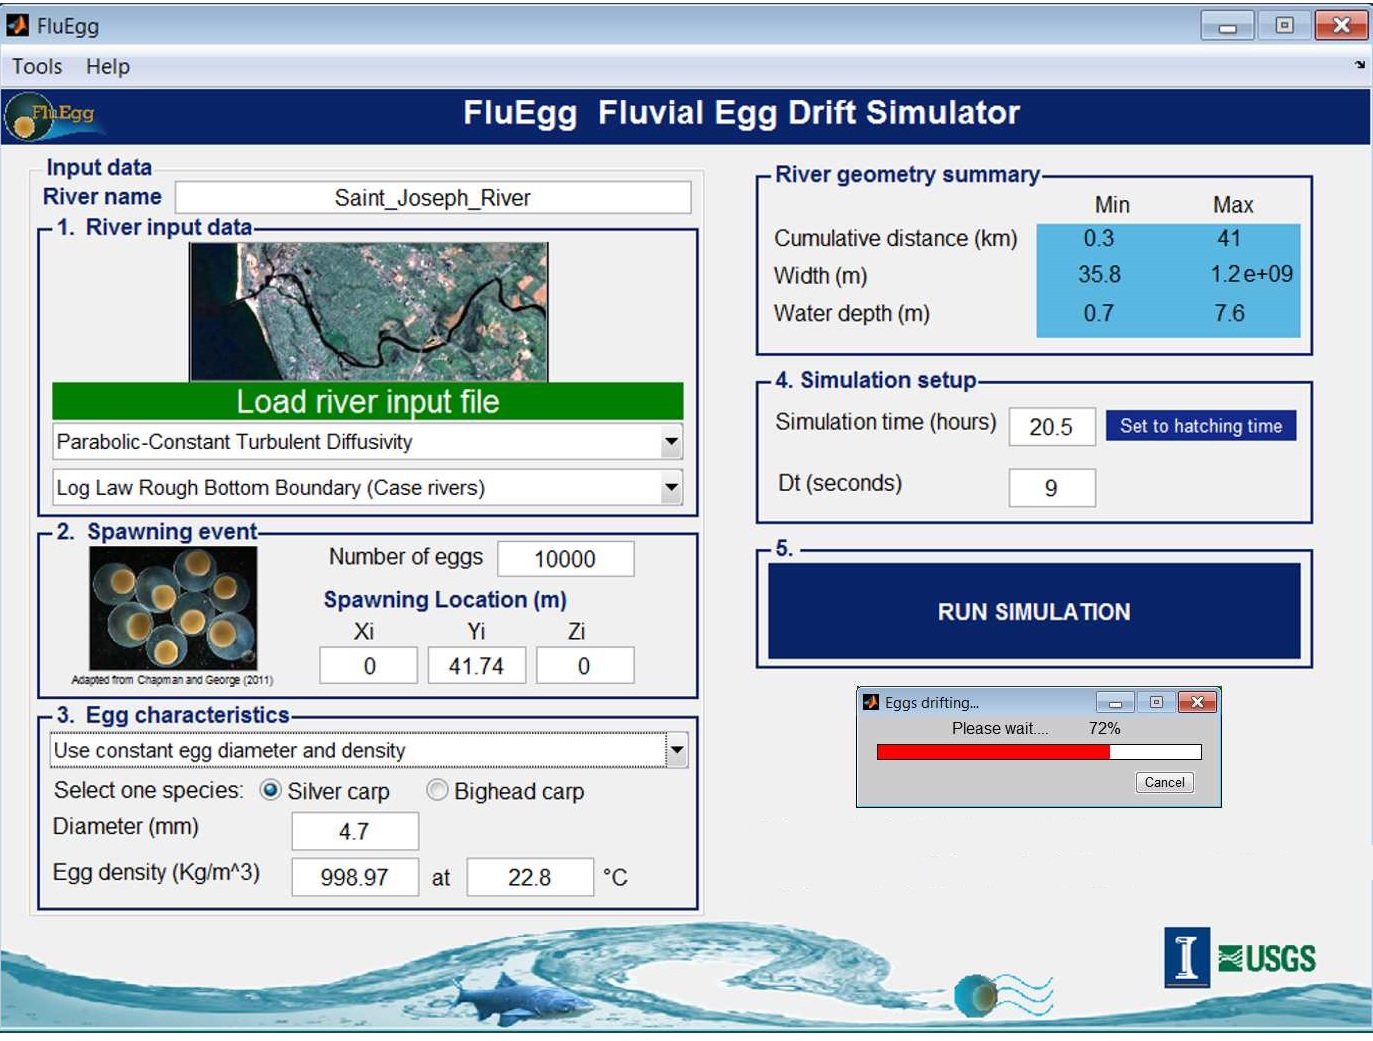Open the Tools menu

pyautogui.click(x=35, y=66)
